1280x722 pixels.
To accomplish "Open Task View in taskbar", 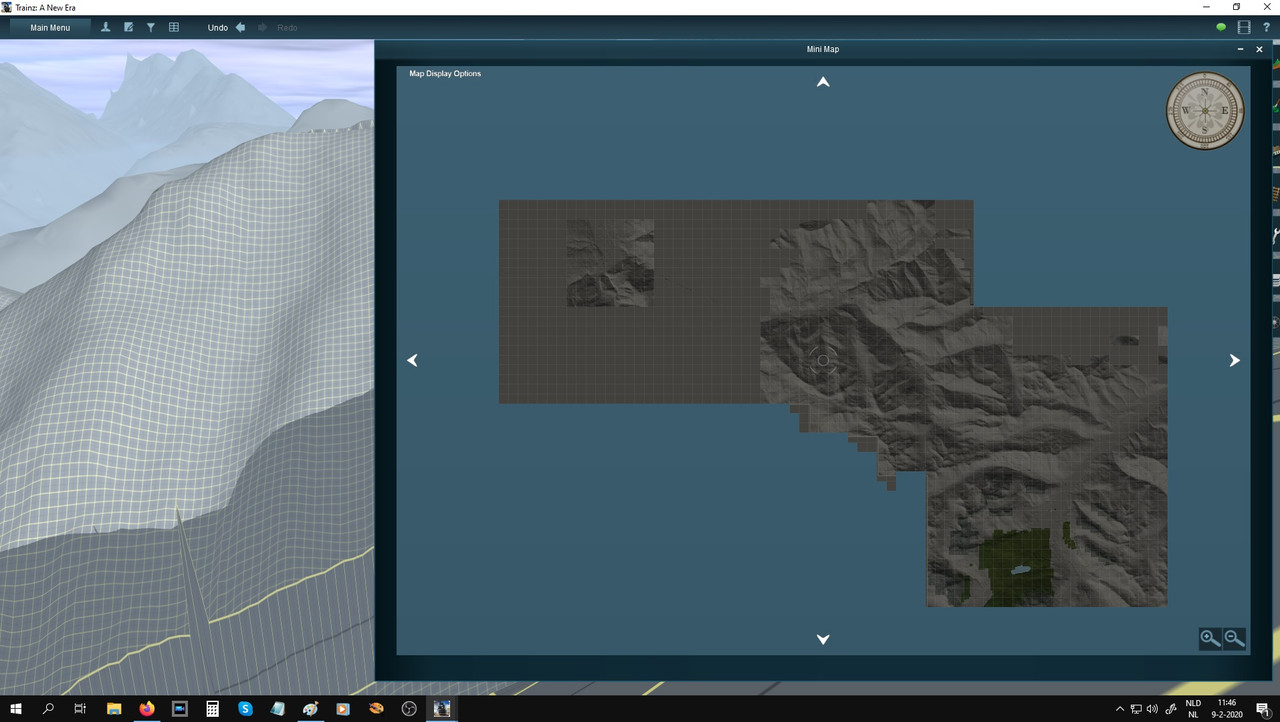I will [80, 709].
